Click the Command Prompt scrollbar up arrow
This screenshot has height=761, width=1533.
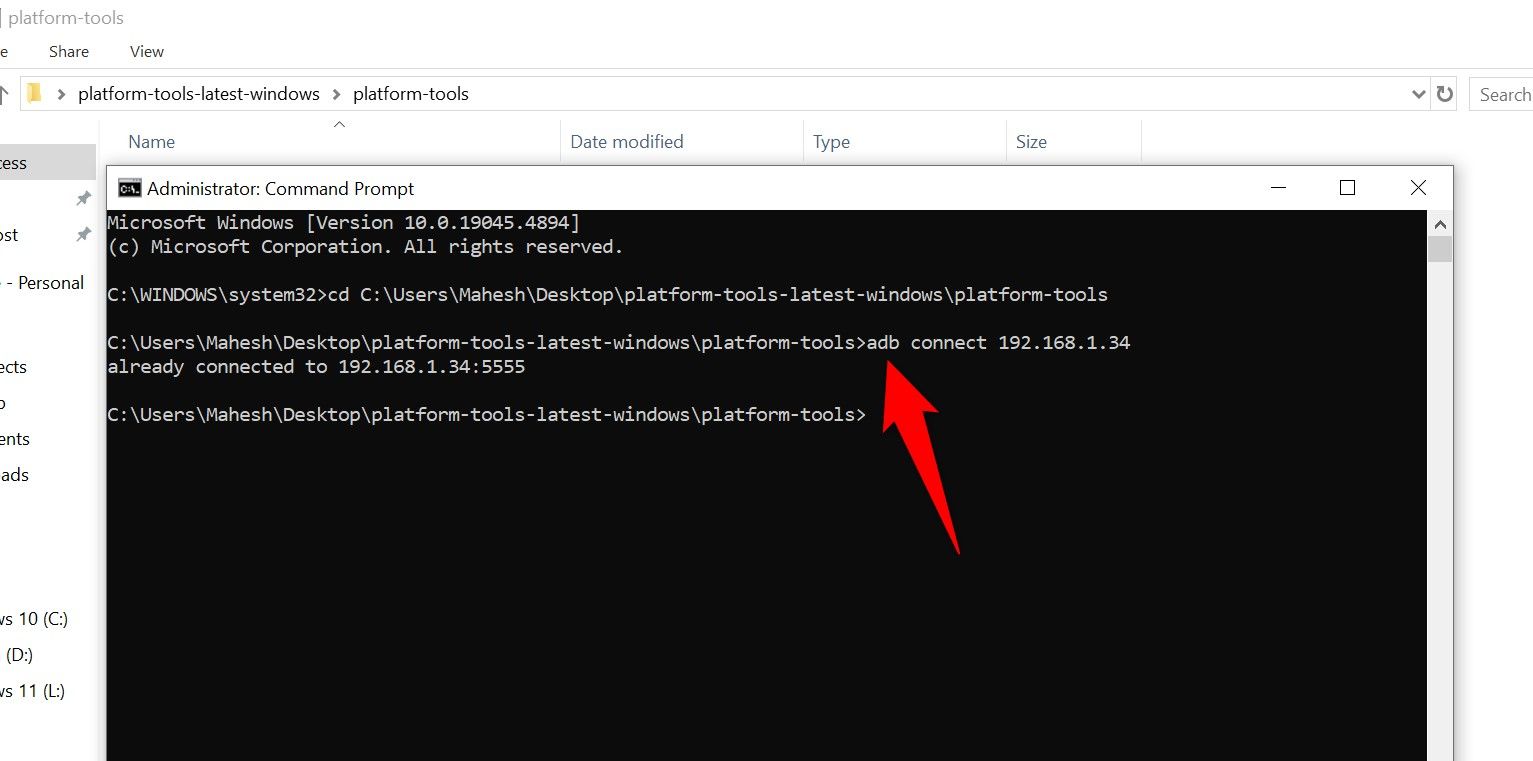(1440, 223)
